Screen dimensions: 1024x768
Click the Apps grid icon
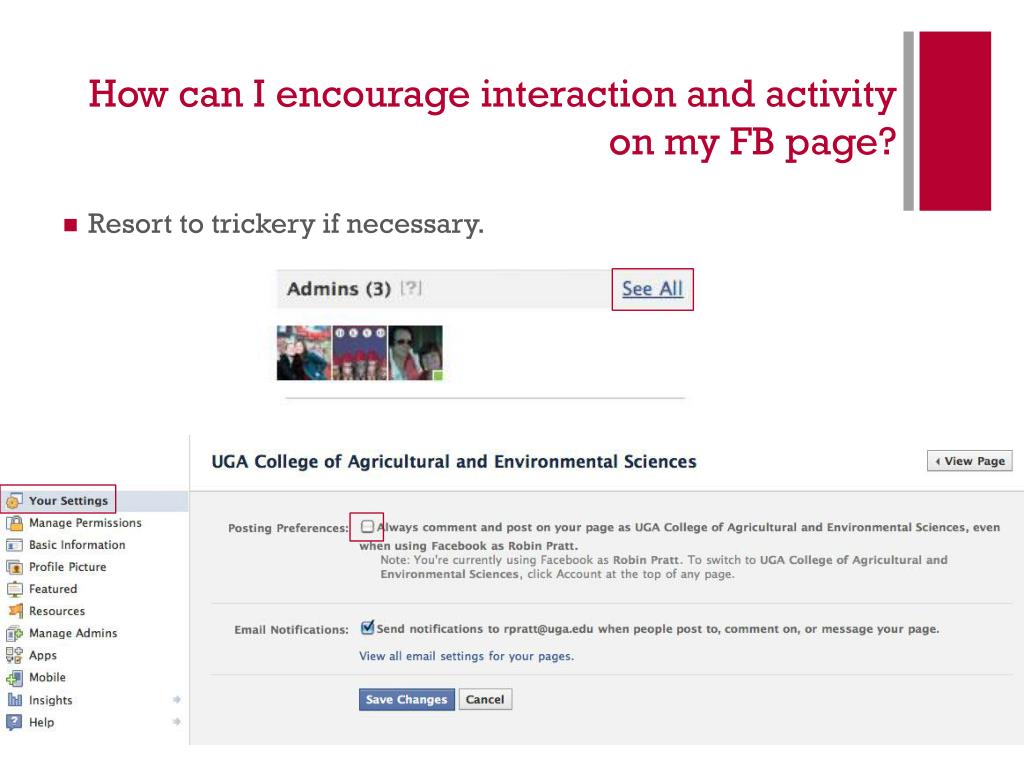(14, 655)
